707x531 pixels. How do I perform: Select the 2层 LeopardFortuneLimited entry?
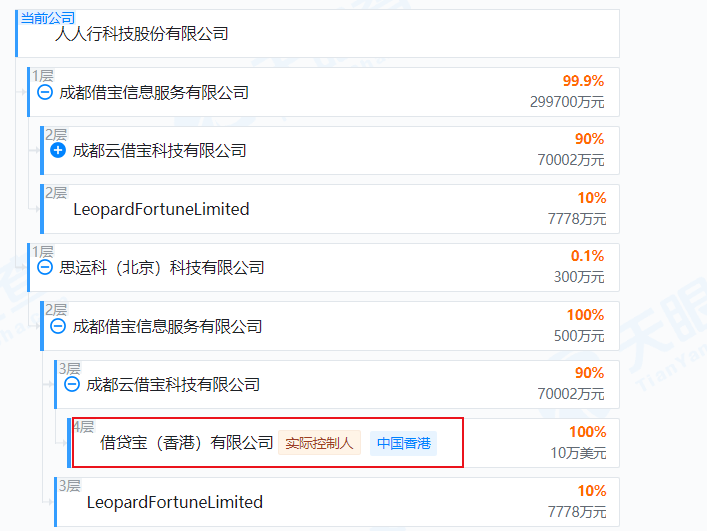point(161,209)
